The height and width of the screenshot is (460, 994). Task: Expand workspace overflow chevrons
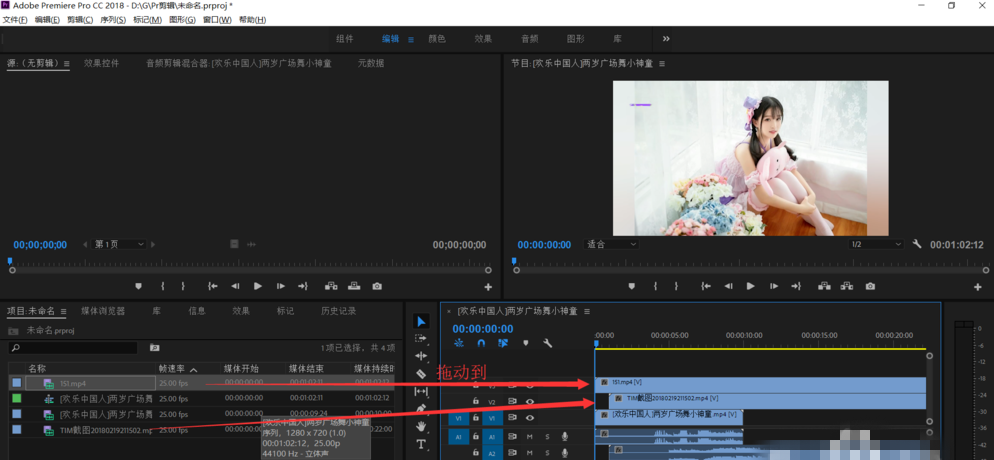(x=666, y=39)
